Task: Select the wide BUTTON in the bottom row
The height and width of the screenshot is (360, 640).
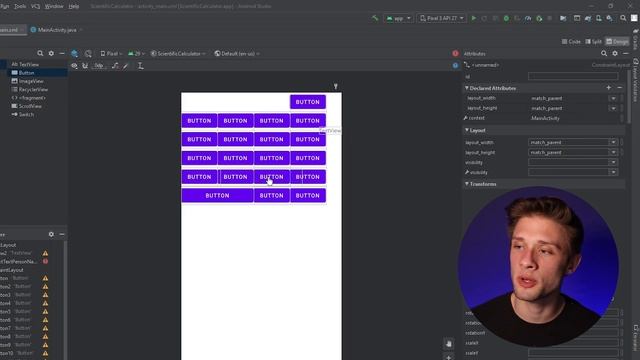Action: tap(218, 196)
